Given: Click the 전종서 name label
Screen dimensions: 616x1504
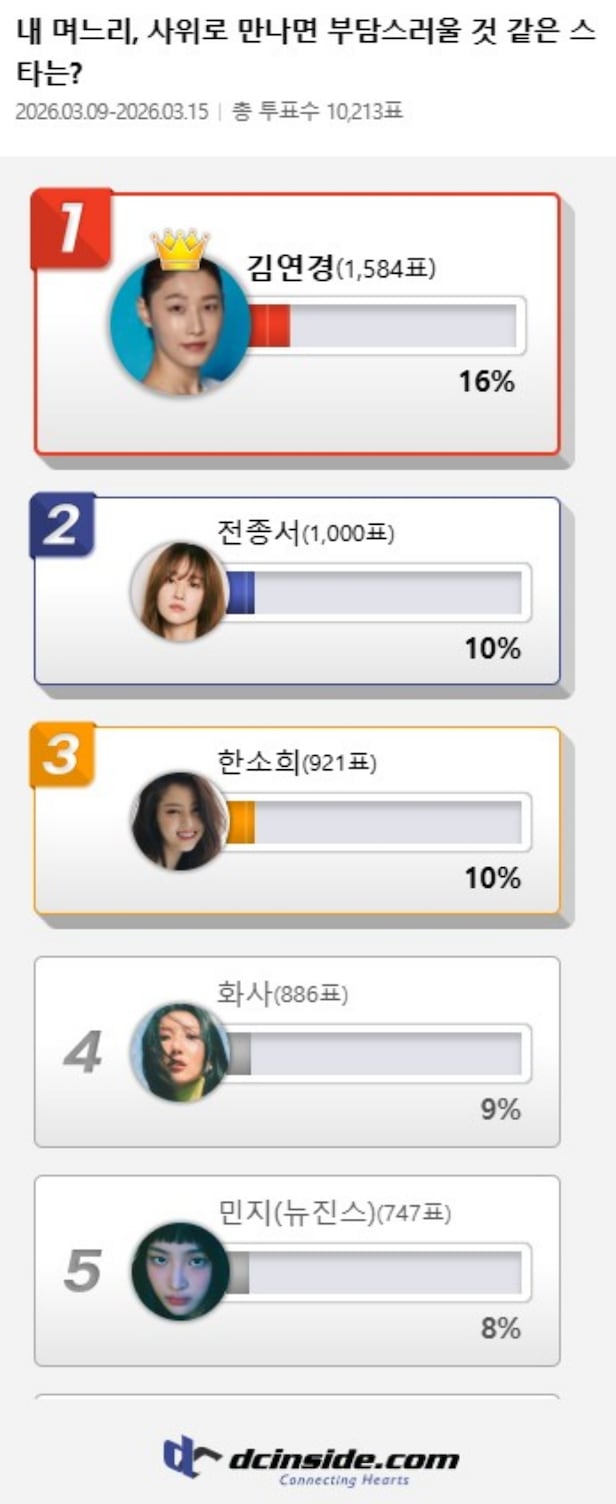Looking at the screenshot, I should click(258, 532).
